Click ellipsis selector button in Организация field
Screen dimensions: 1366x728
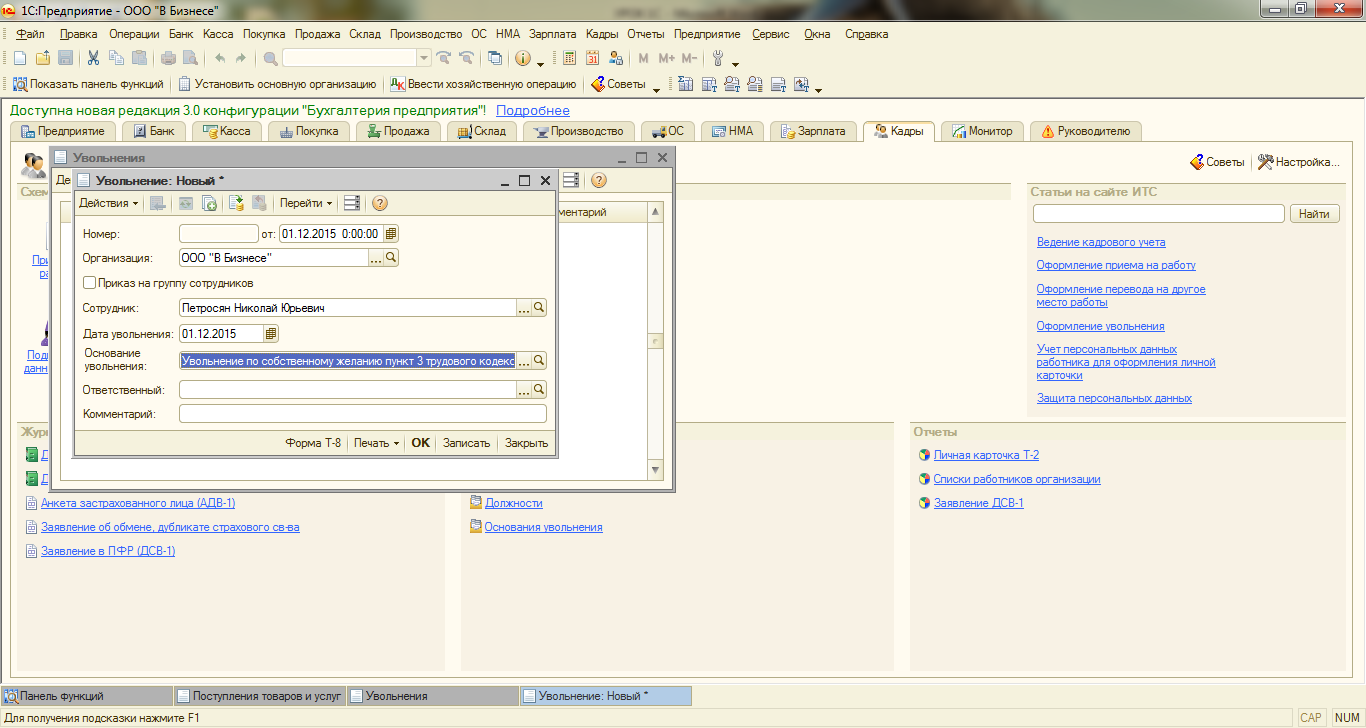pyautogui.click(x=376, y=258)
